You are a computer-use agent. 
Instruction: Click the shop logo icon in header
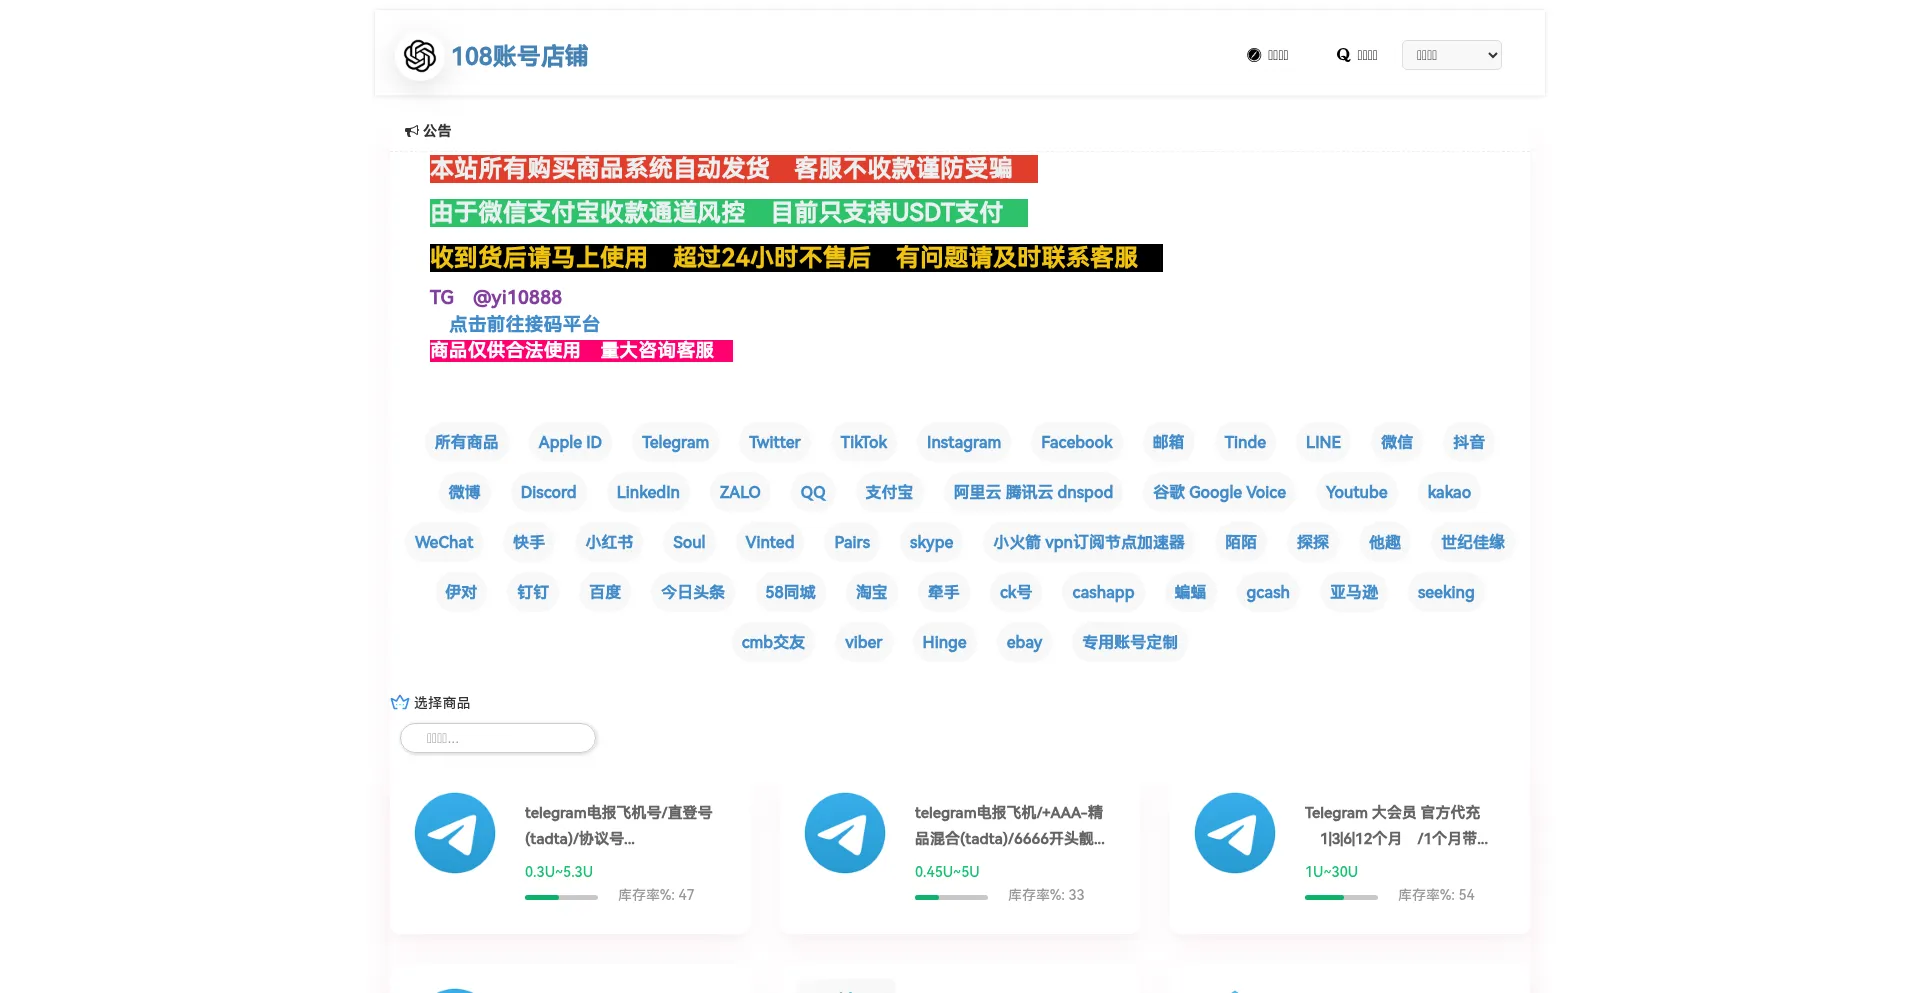[x=420, y=56]
